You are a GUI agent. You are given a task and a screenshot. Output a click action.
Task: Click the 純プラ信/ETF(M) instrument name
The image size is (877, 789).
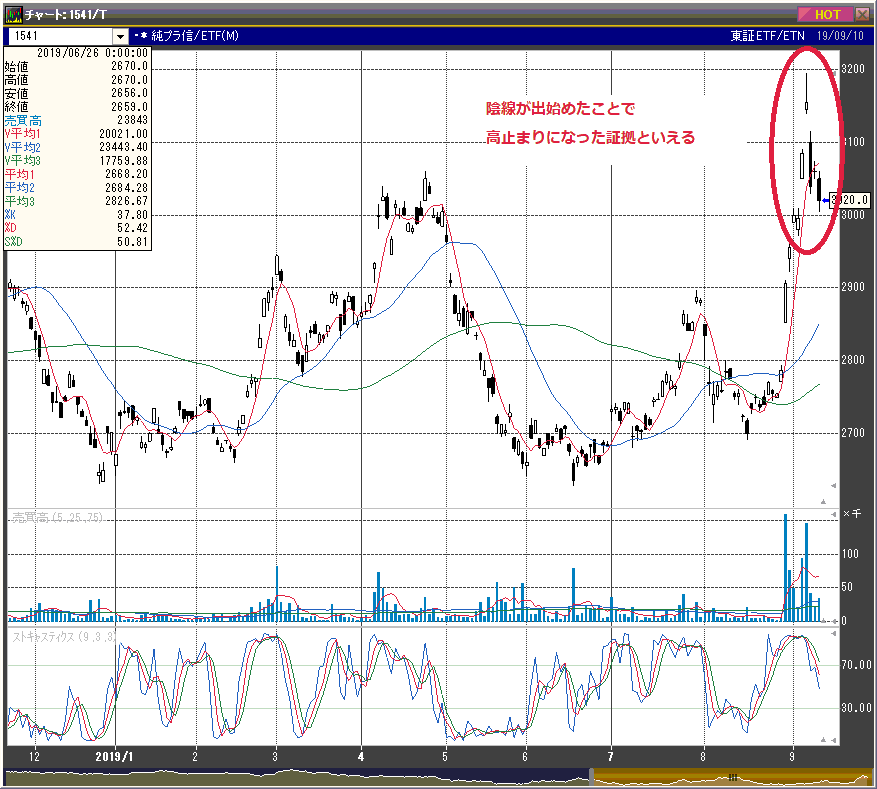click(x=195, y=36)
